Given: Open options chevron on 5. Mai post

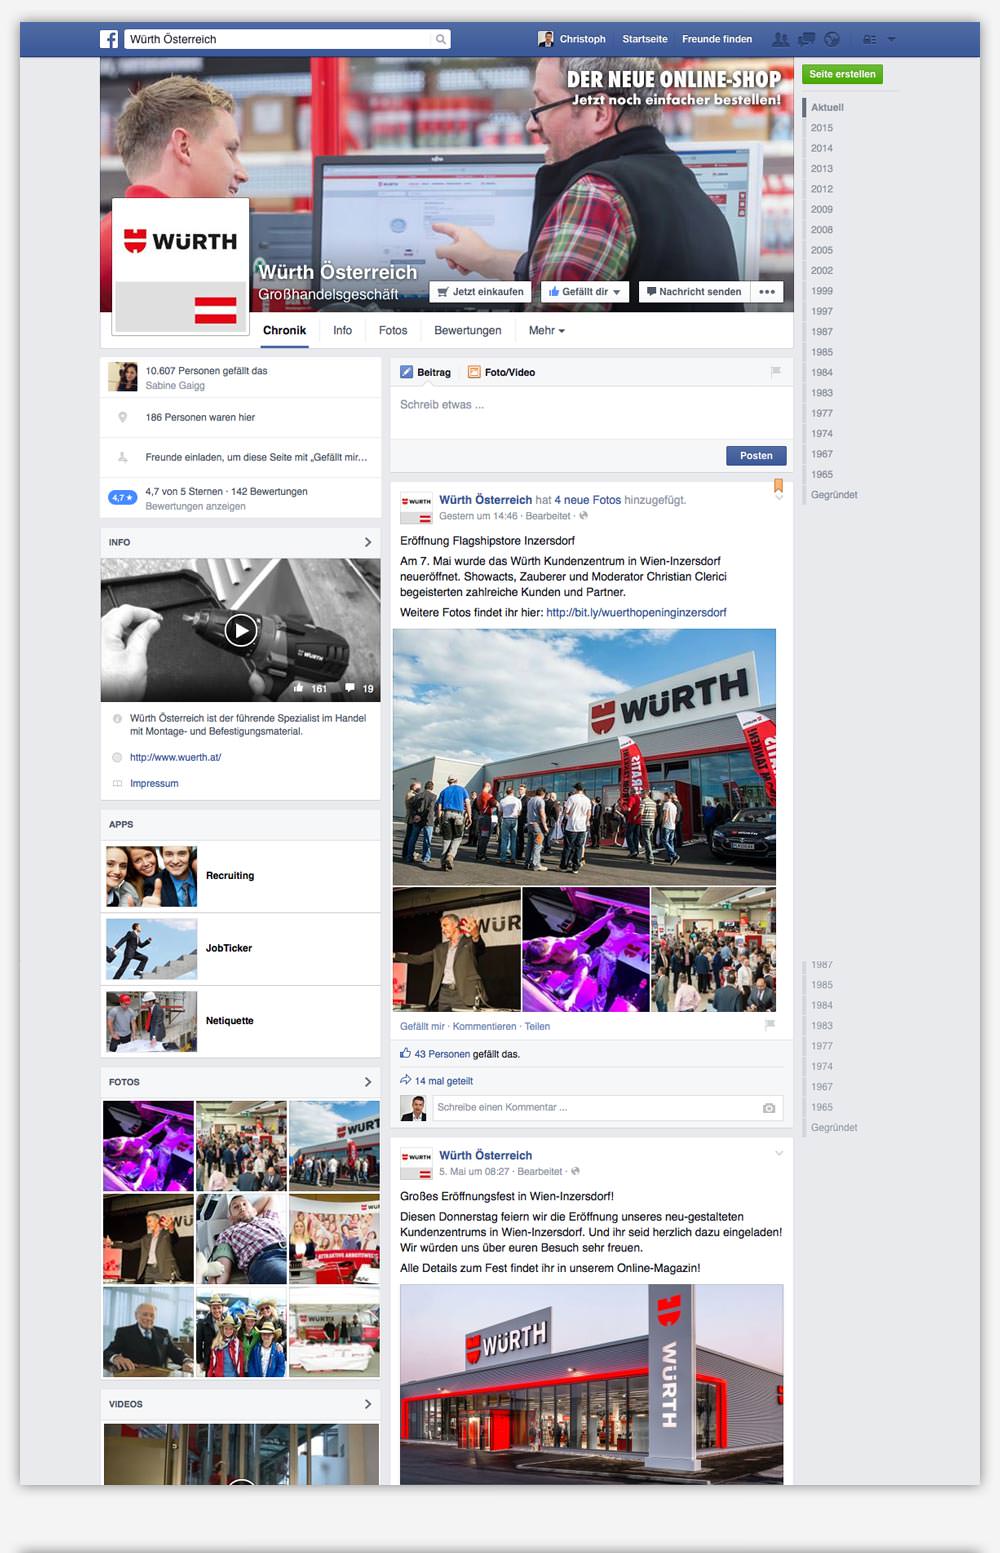Looking at the screenshot, I should 779,1153.
